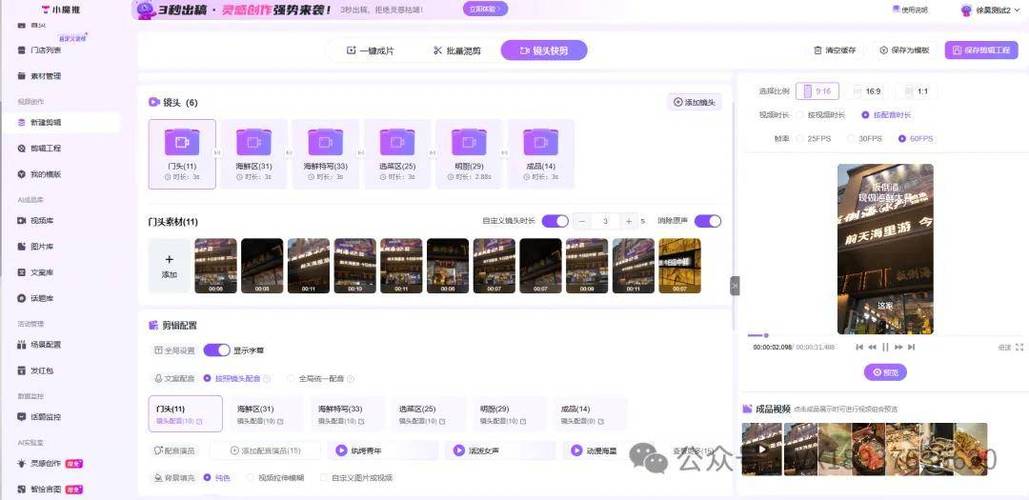The width and height of the screenshot is (1029, 500).
Task: Enter fullscreen for the video preview
Action: point(1019,347)
